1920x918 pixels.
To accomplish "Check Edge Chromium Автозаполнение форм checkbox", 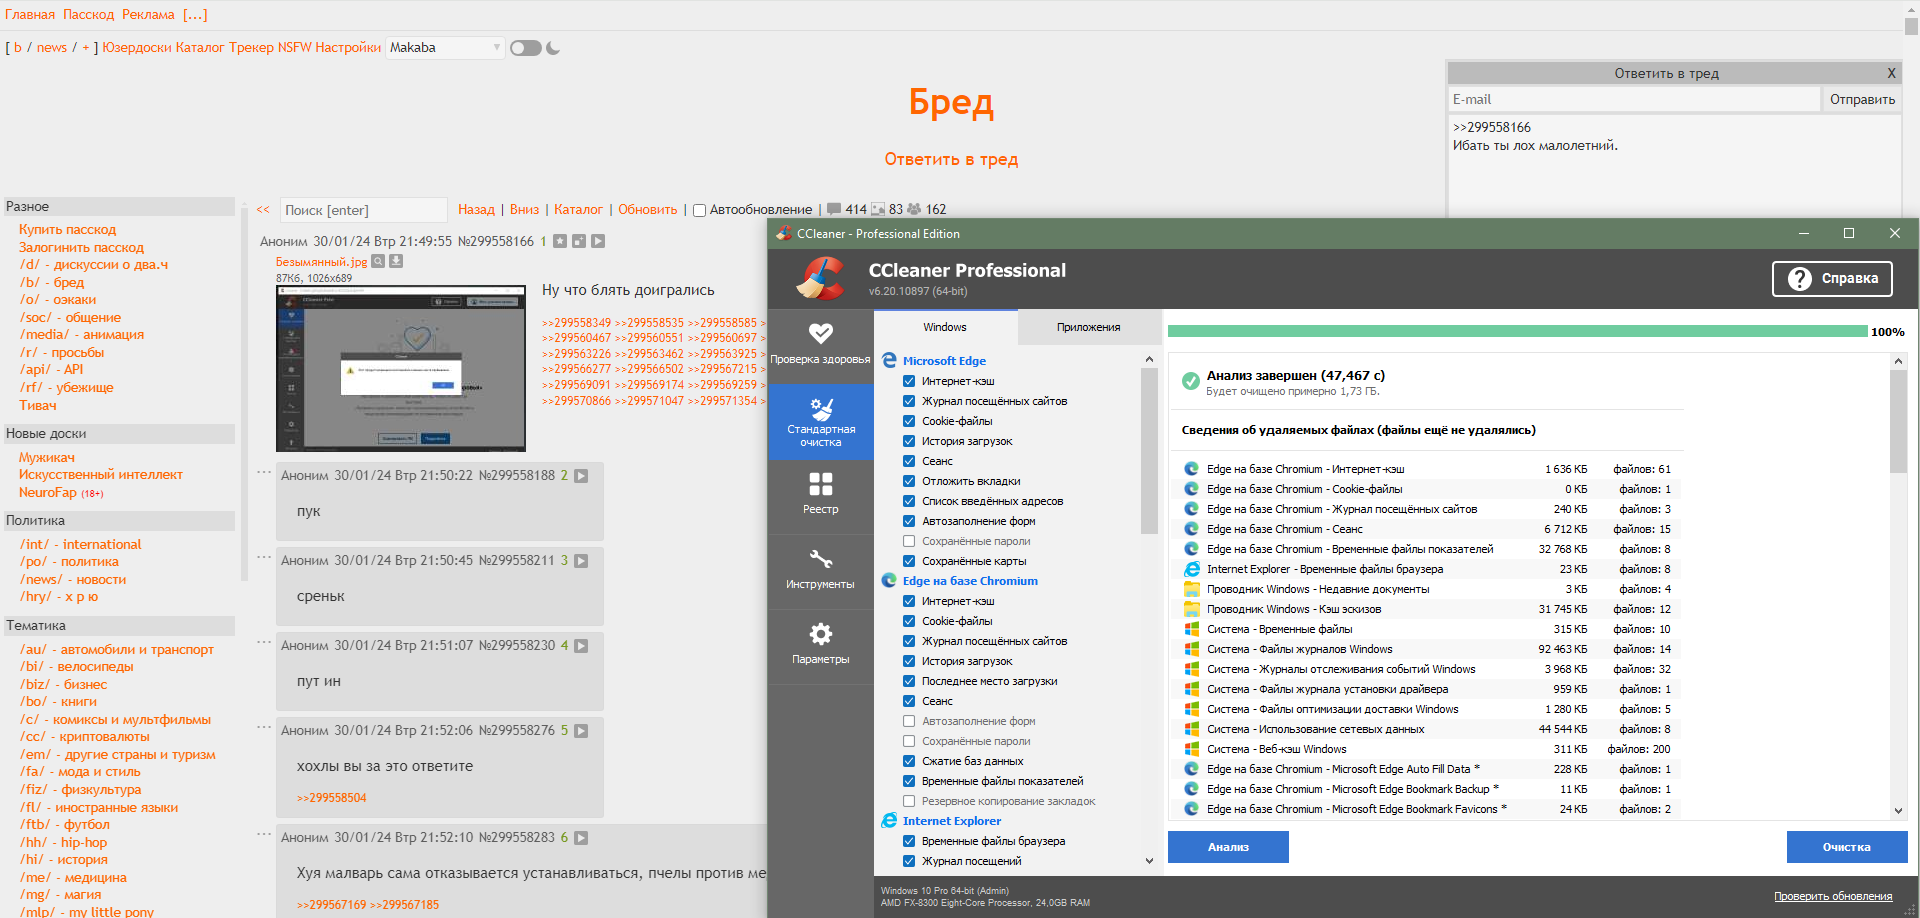I will tap(909, 721).
